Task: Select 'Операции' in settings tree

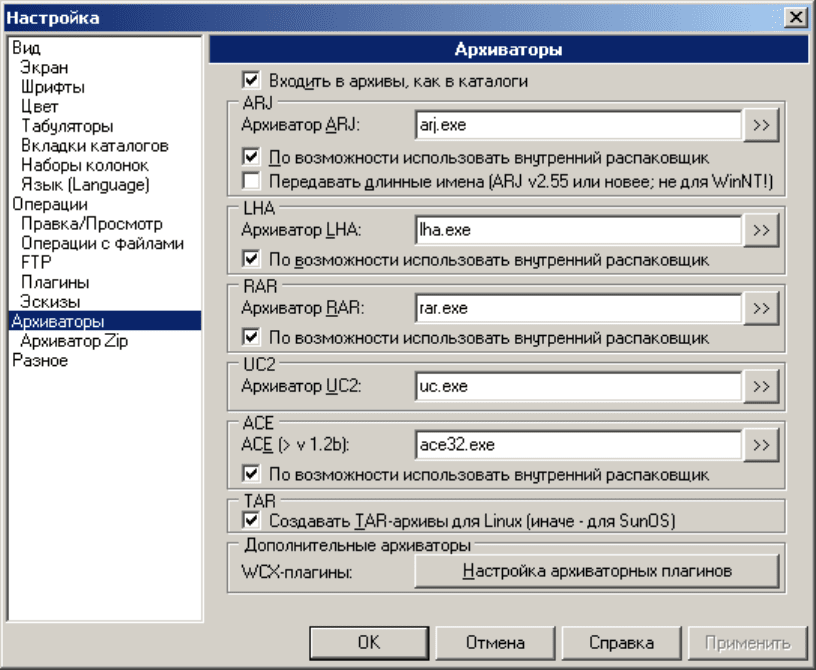Action: [x=50, y=204]
